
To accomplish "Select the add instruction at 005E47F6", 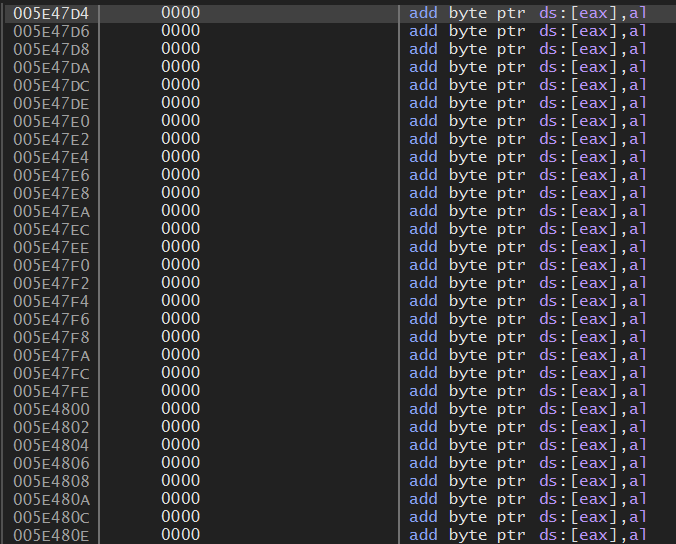I will (528, 319).
